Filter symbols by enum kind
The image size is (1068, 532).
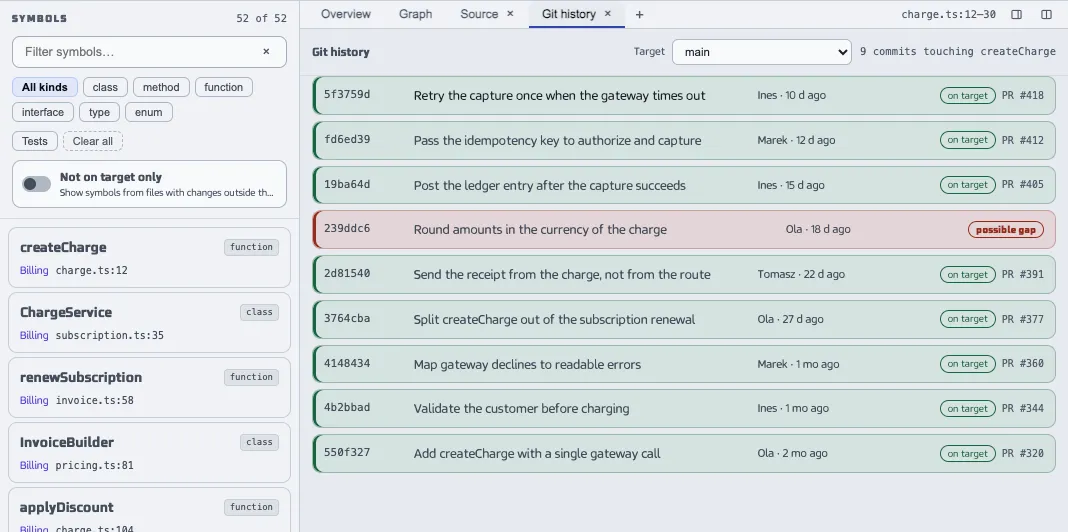click(148, 112)
